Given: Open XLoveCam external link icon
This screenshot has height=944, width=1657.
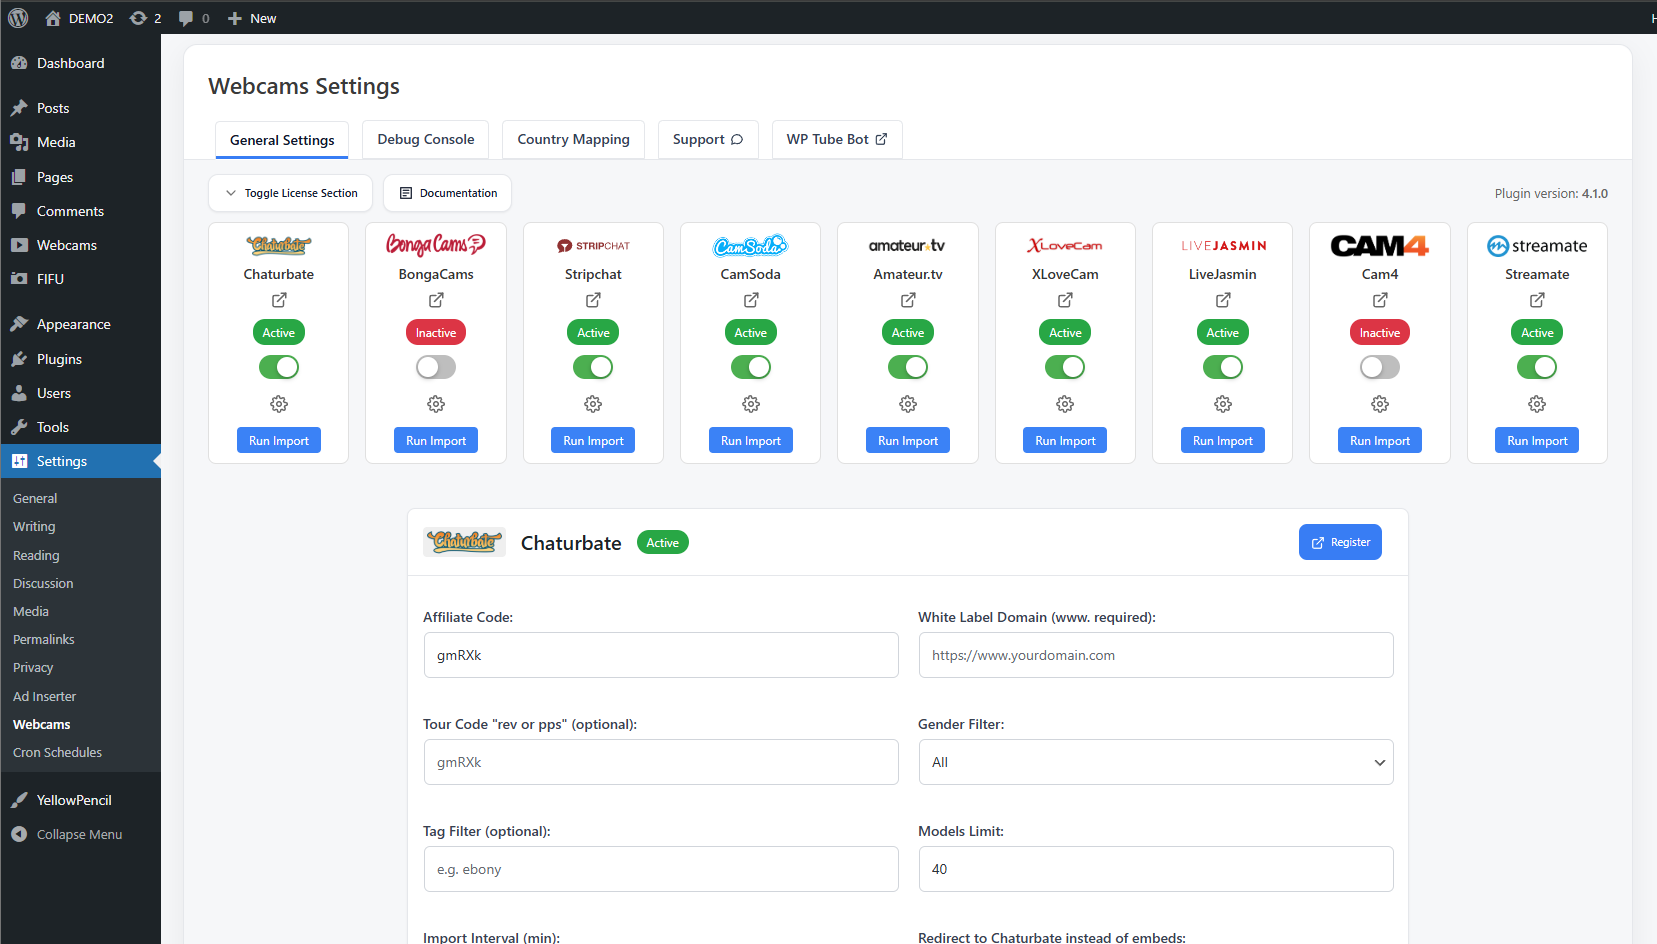Looking at the screenshot, I should [x=1065, y=300].
